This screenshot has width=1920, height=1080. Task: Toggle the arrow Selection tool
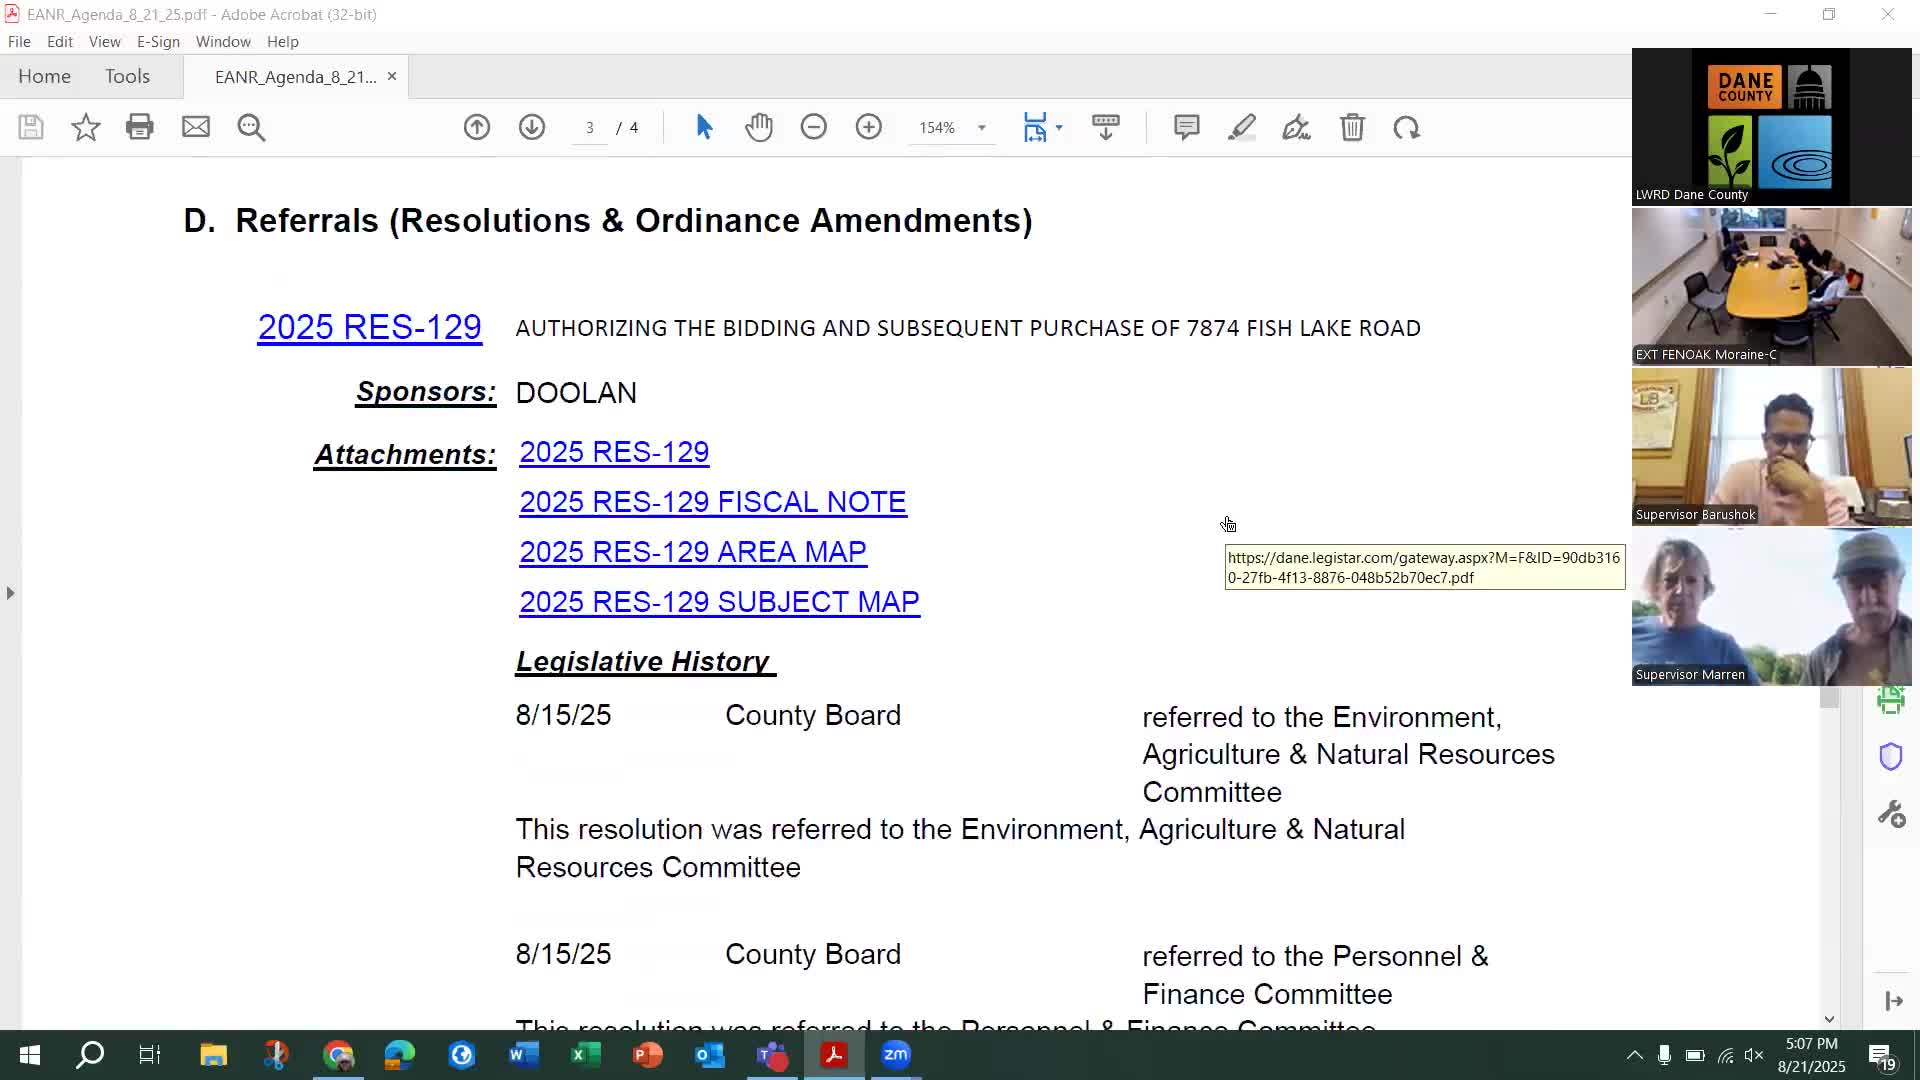[x=704, y=127]
